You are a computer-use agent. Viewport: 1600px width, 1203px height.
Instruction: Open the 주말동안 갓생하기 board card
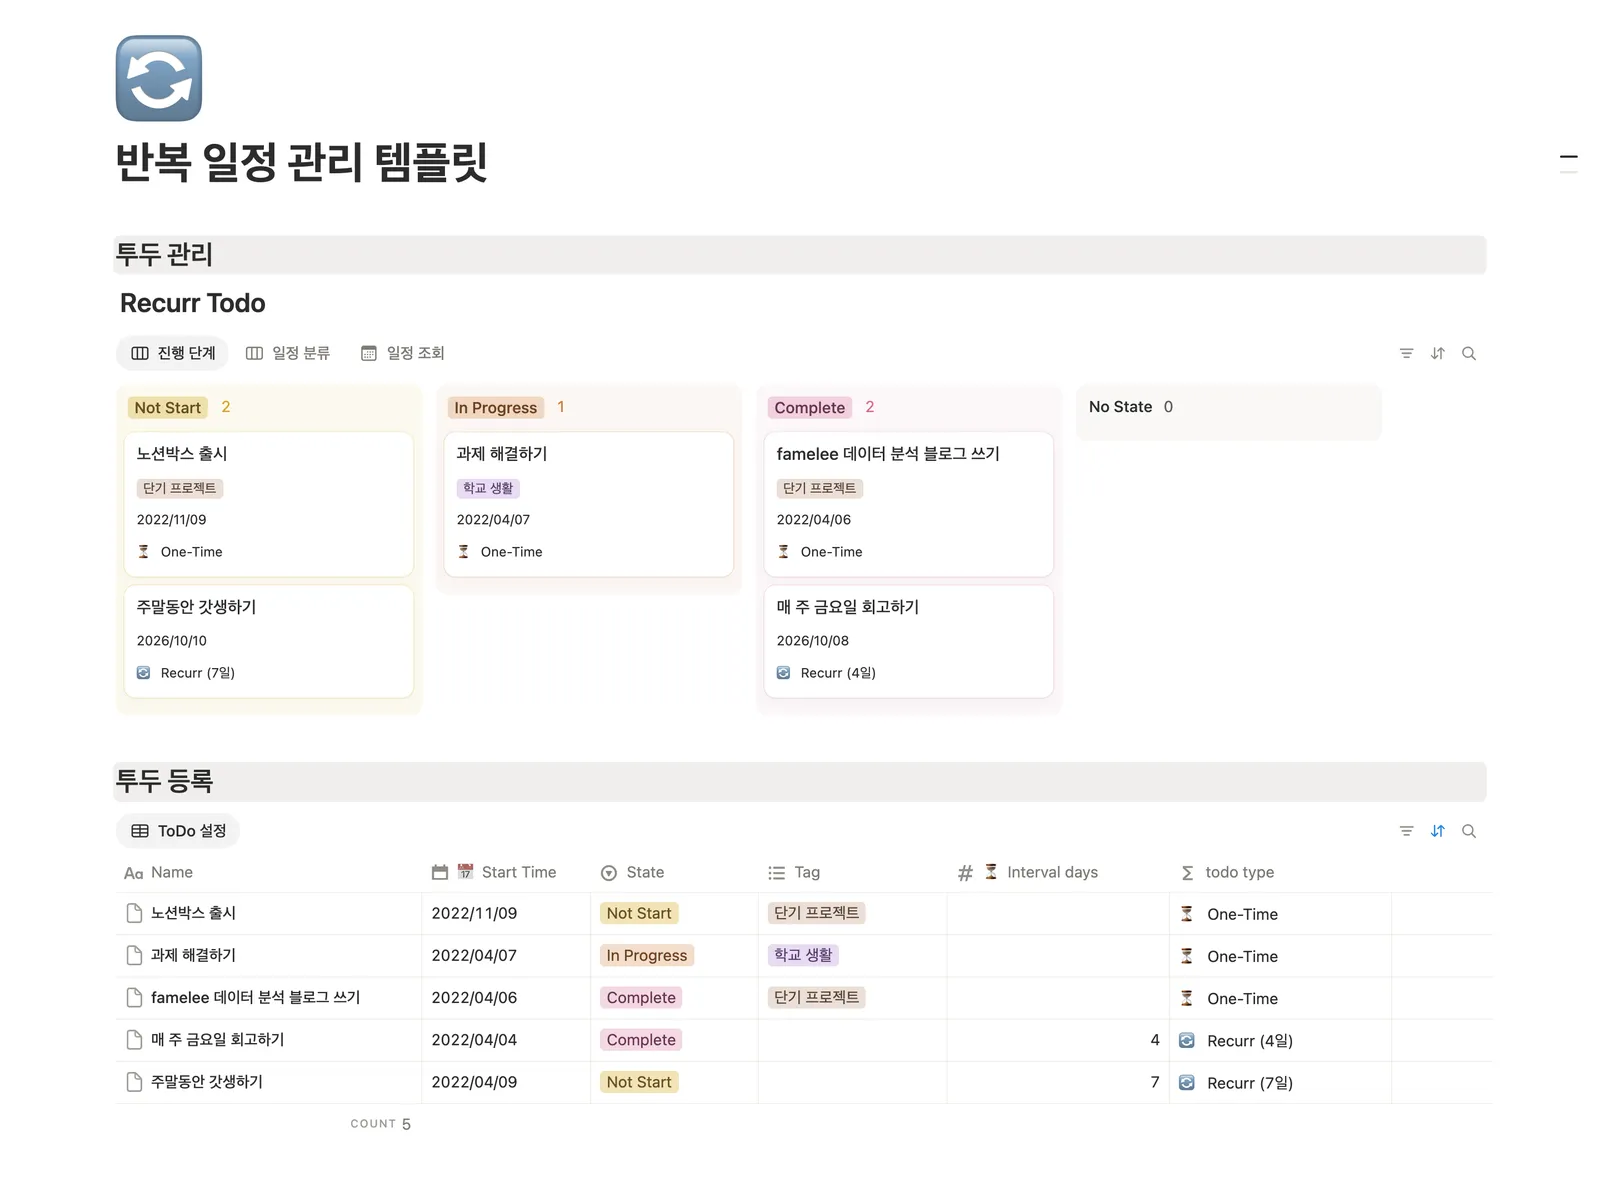(269, 642)
